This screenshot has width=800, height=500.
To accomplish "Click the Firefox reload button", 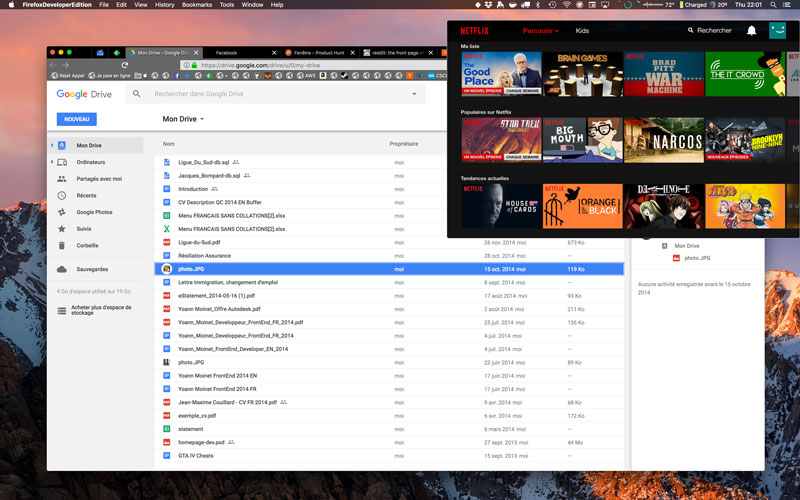I will point(124,65).
